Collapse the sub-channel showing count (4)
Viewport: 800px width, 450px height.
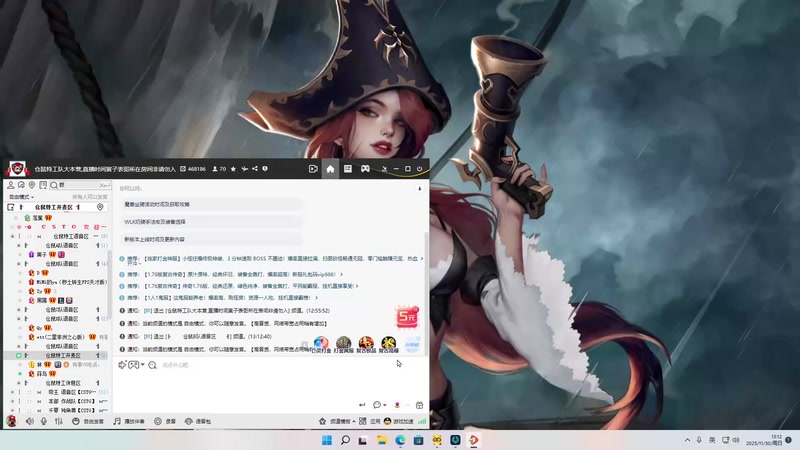point(19,264)
